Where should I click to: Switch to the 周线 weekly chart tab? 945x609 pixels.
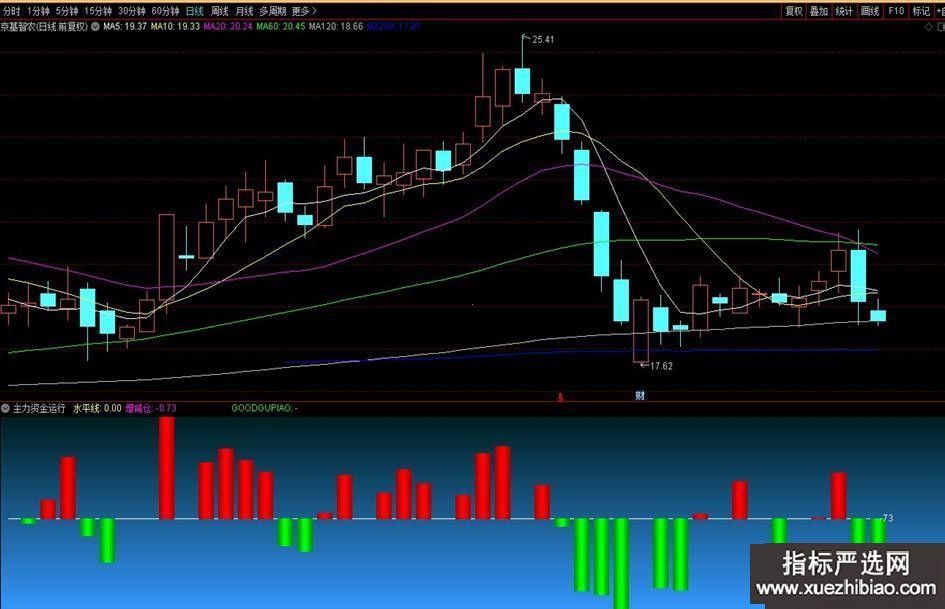tap(219, 11)
